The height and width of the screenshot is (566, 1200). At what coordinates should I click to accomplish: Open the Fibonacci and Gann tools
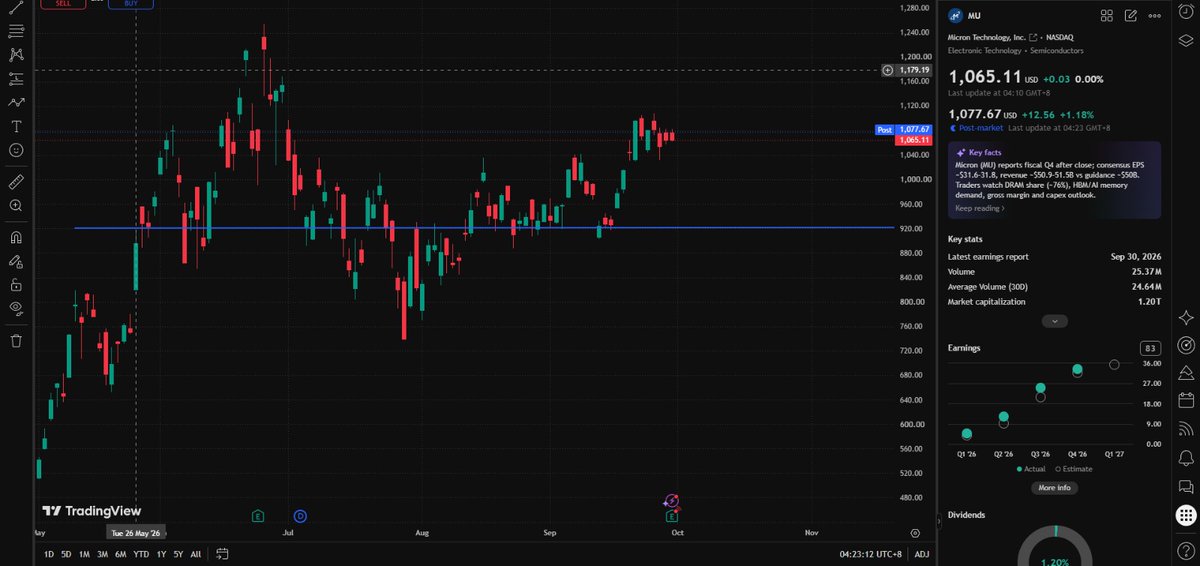[16, 32]
